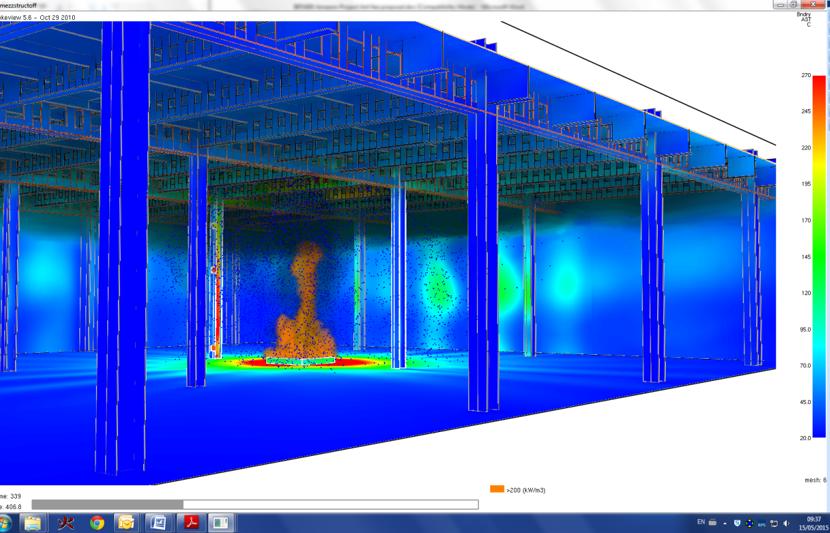
Task: Click the colorbar value 20.0 label
Action: click(805, 438)
